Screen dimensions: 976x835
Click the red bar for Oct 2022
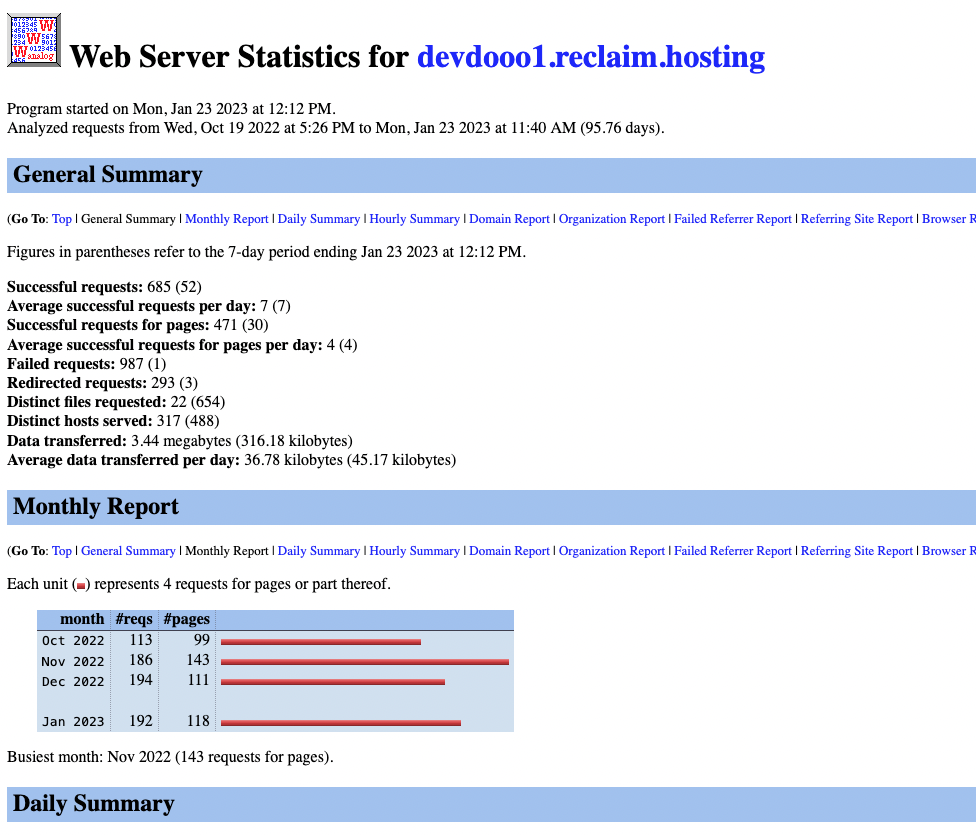click(x=321, y=642)
